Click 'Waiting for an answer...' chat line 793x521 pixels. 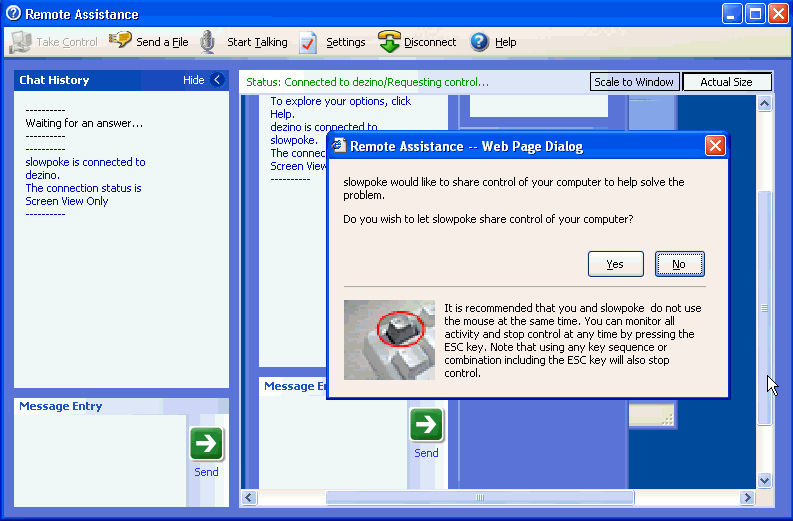coord(84,123)
